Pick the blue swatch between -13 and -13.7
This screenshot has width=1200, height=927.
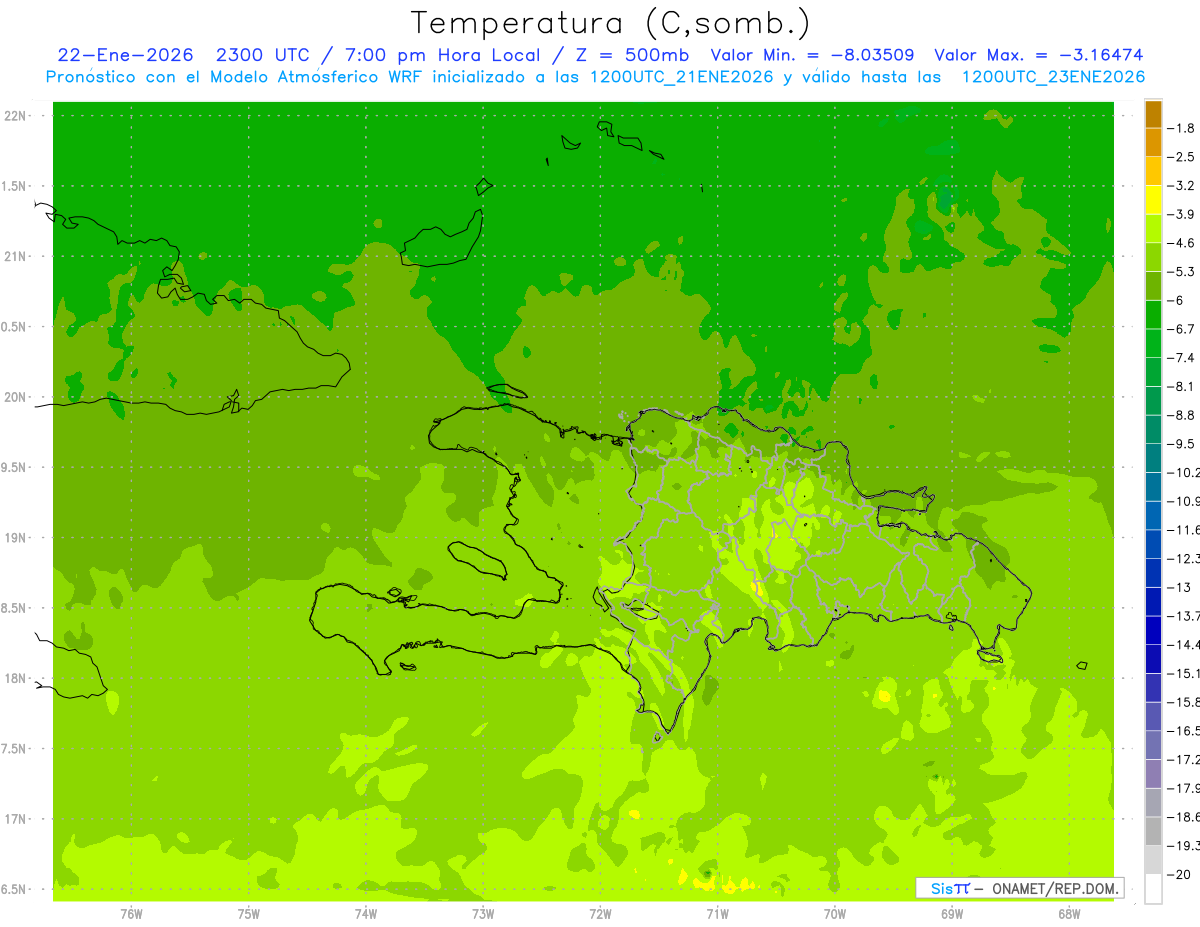tap(1153, 602)
